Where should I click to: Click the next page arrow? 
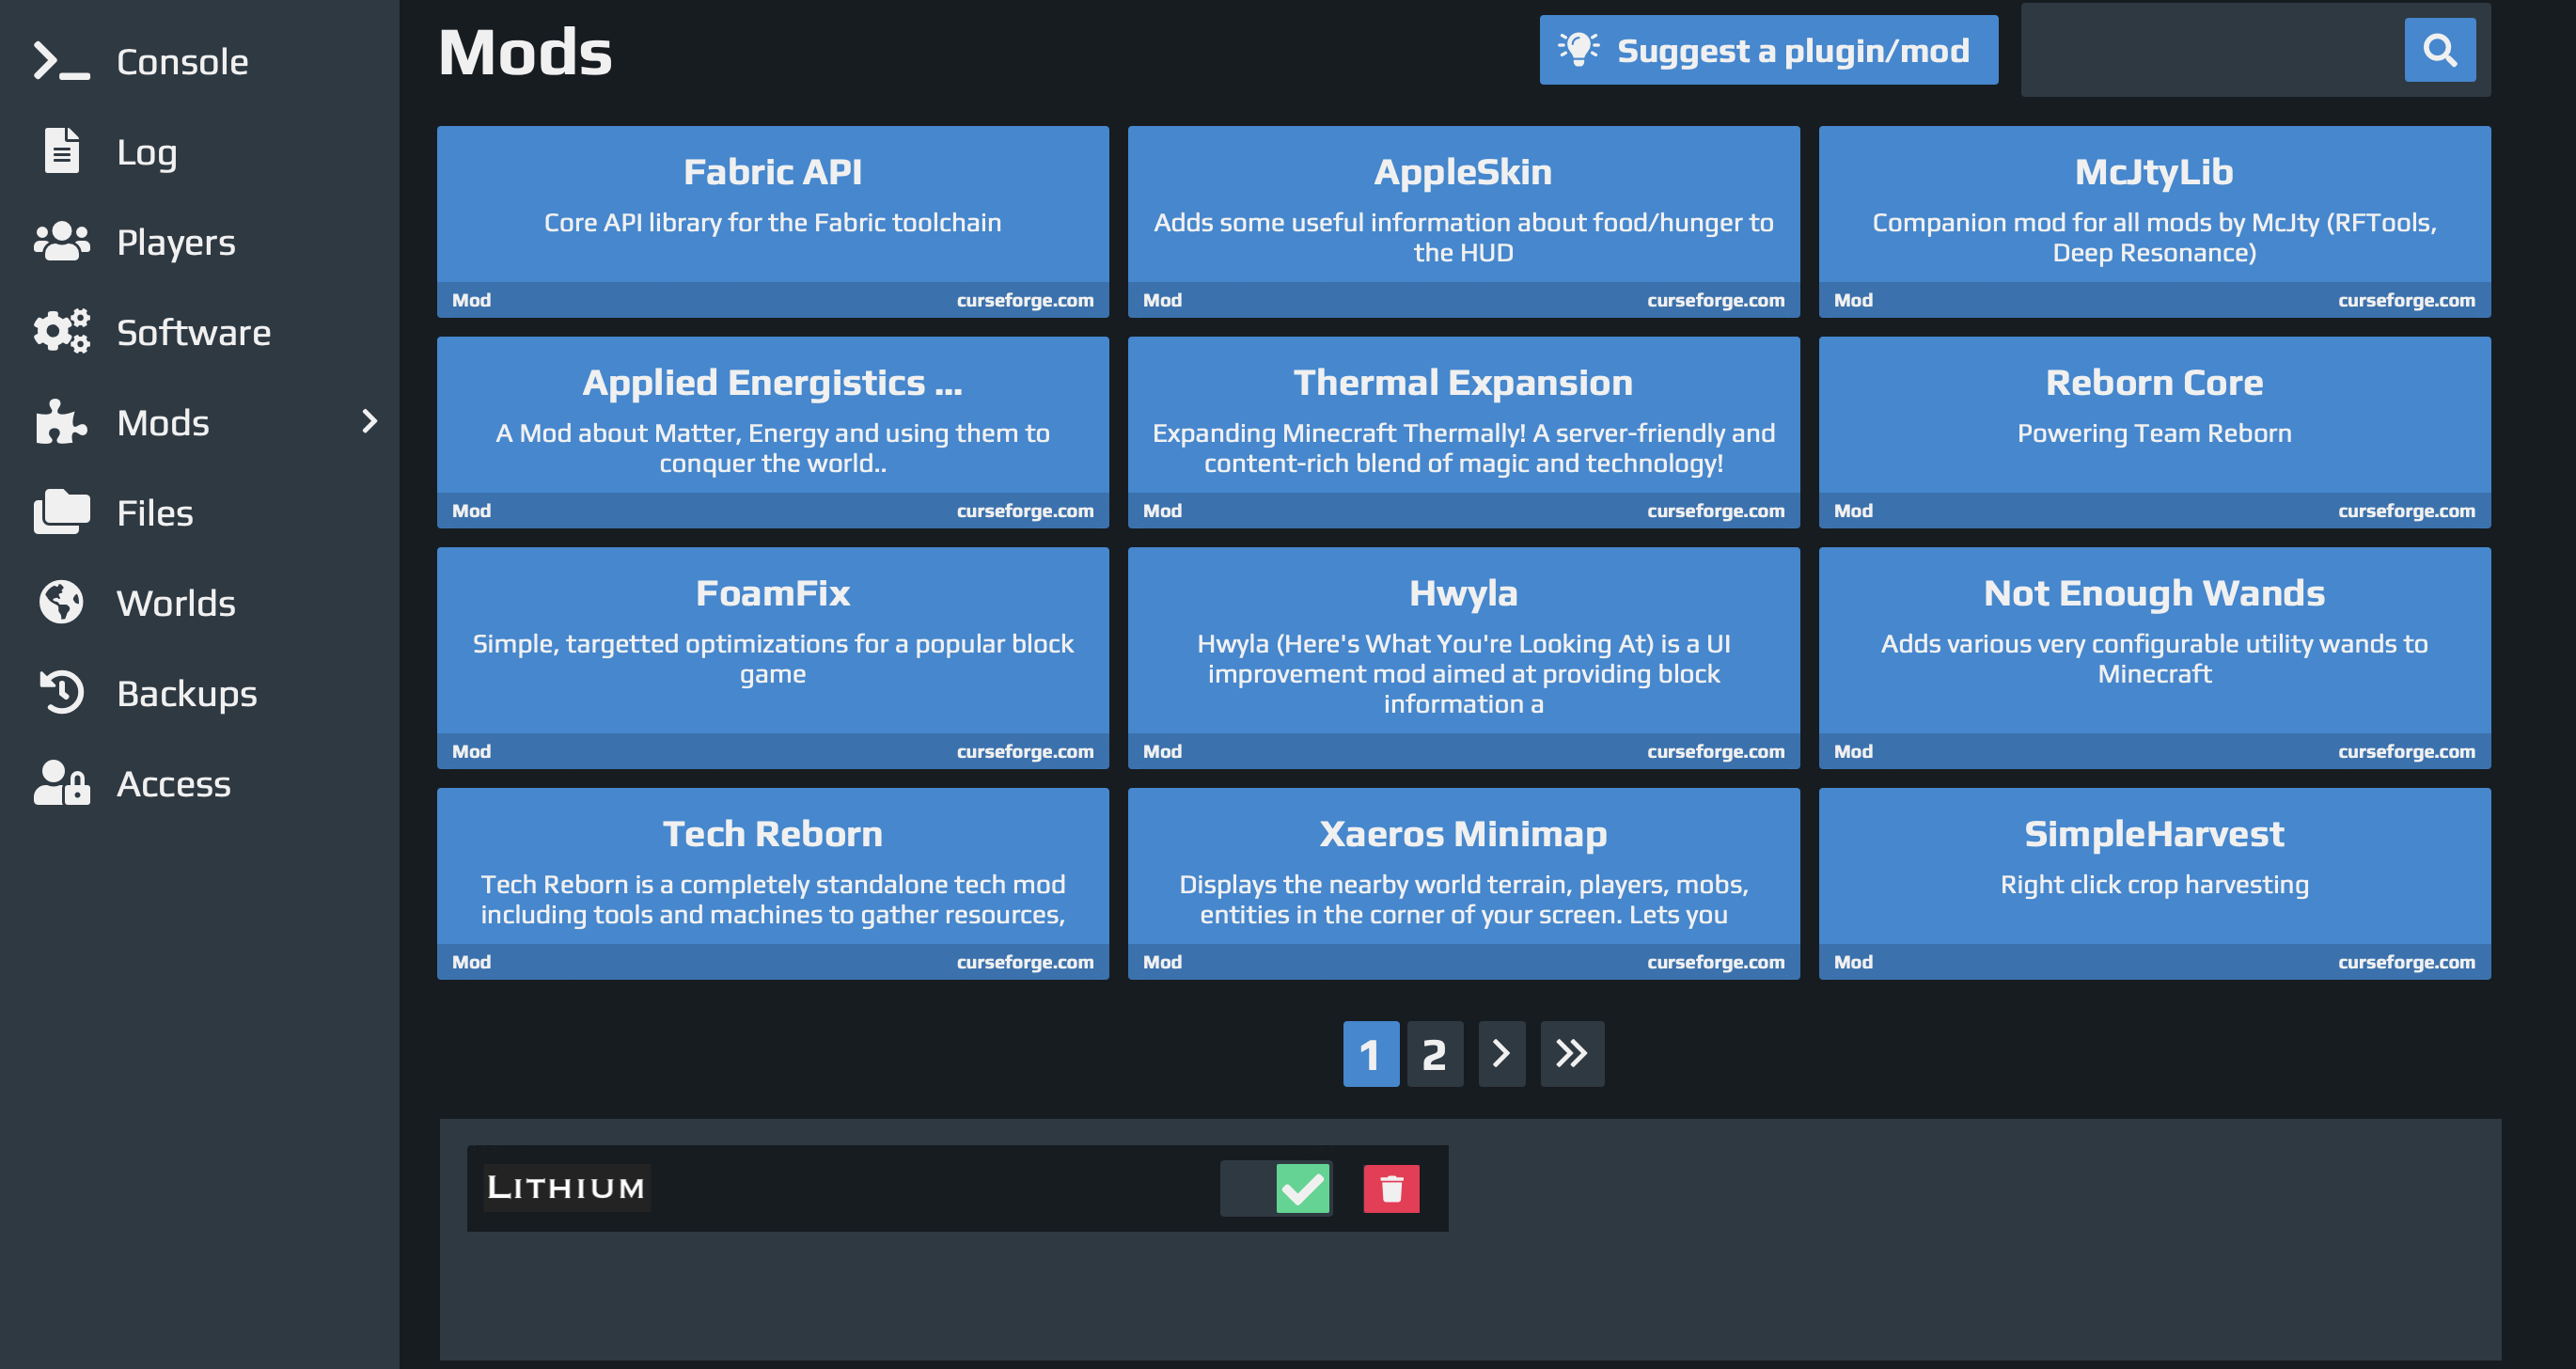point(1502,1054)
